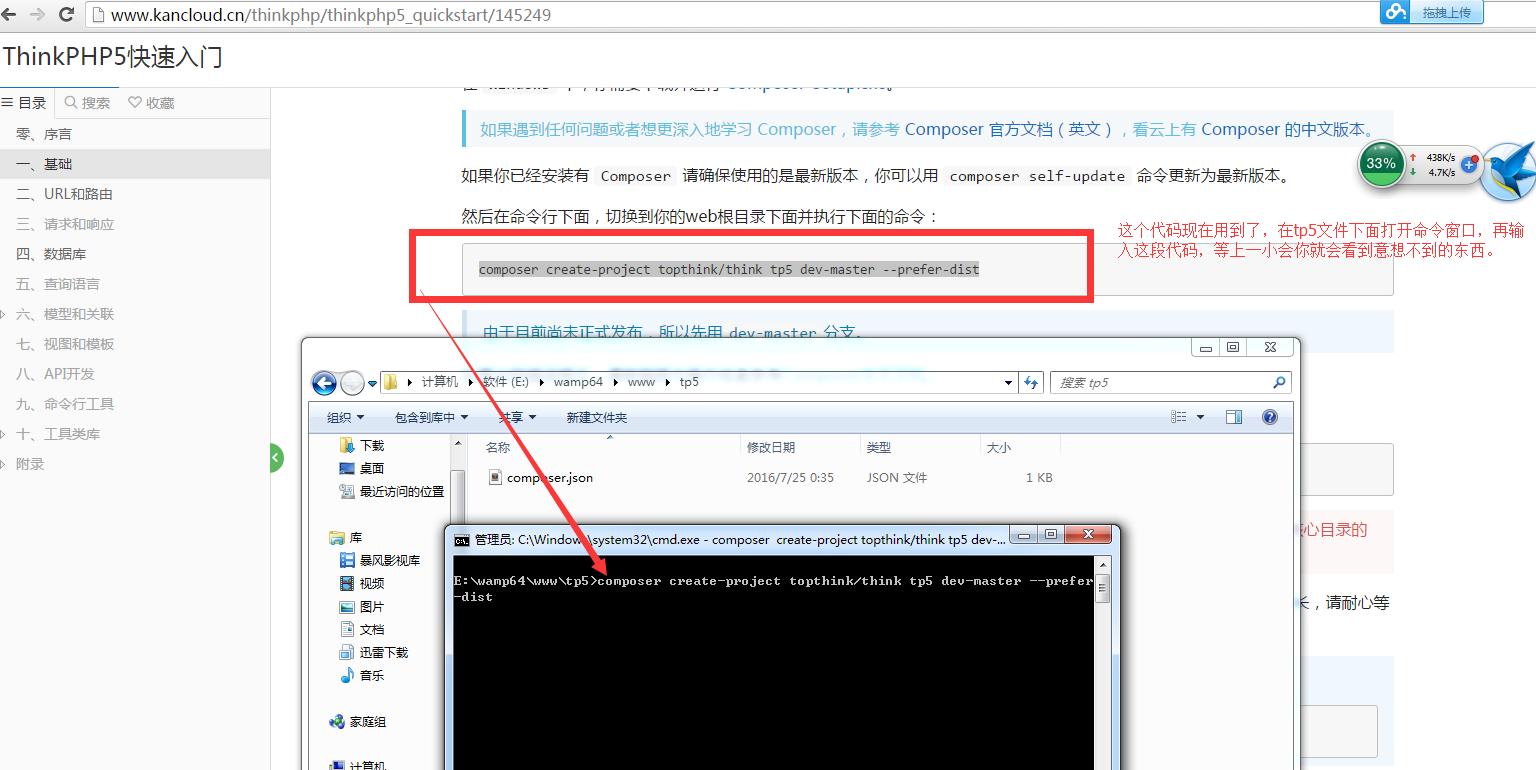This screenshot has height=770, width=1536.
Task: Click 新建文件夹 button
Action: 597,417
